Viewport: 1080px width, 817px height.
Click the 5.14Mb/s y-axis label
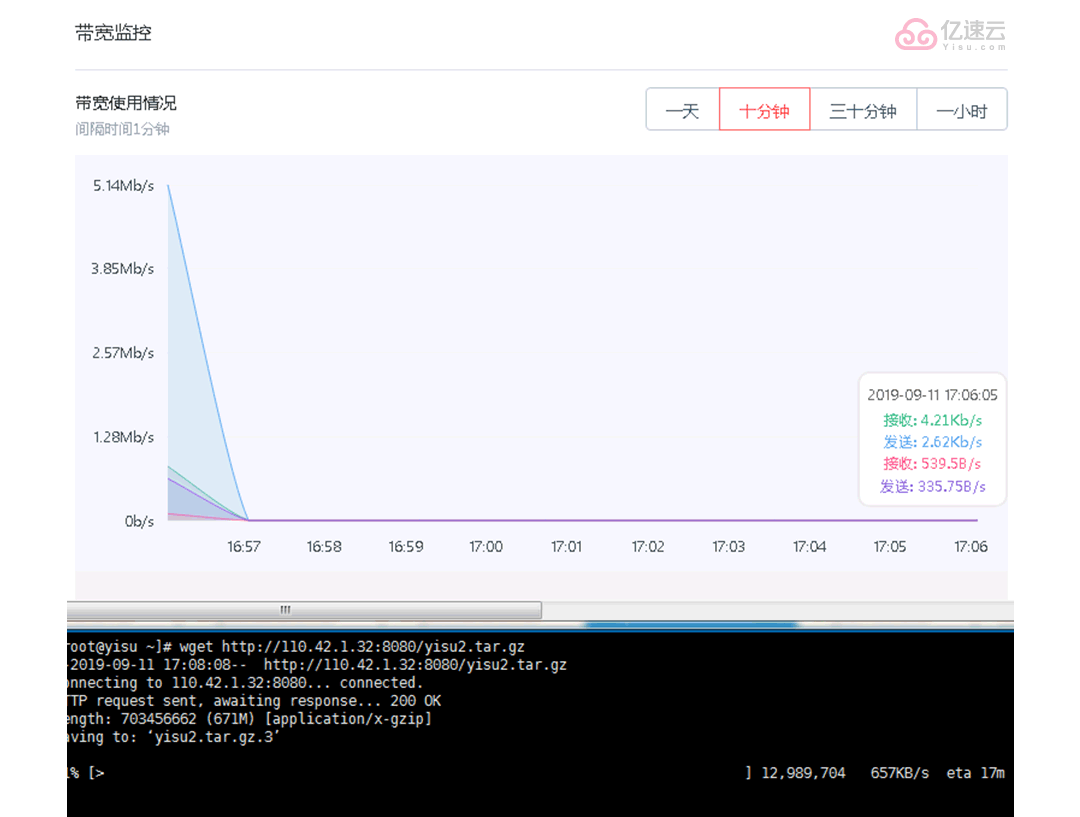pyautogui.click(x=123, y=185)
